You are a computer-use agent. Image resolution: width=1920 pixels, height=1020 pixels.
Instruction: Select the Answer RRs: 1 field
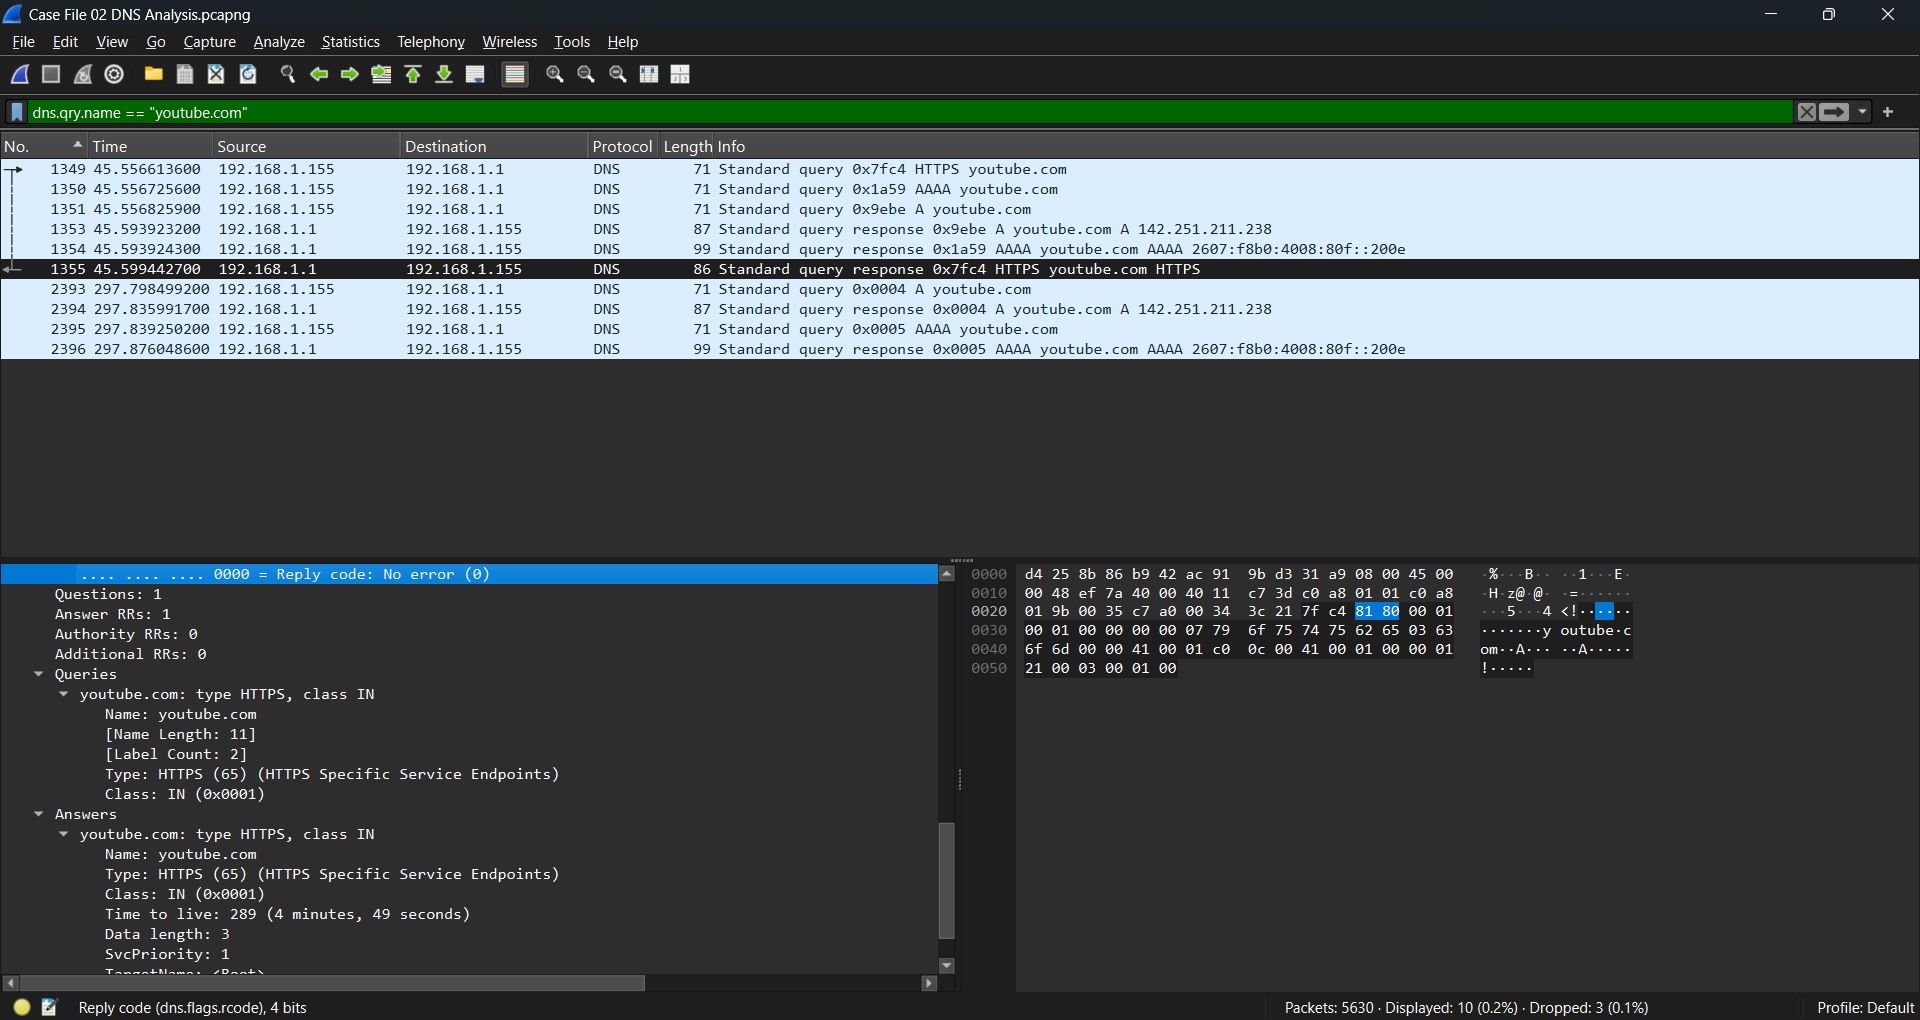(x=112, y=614)
